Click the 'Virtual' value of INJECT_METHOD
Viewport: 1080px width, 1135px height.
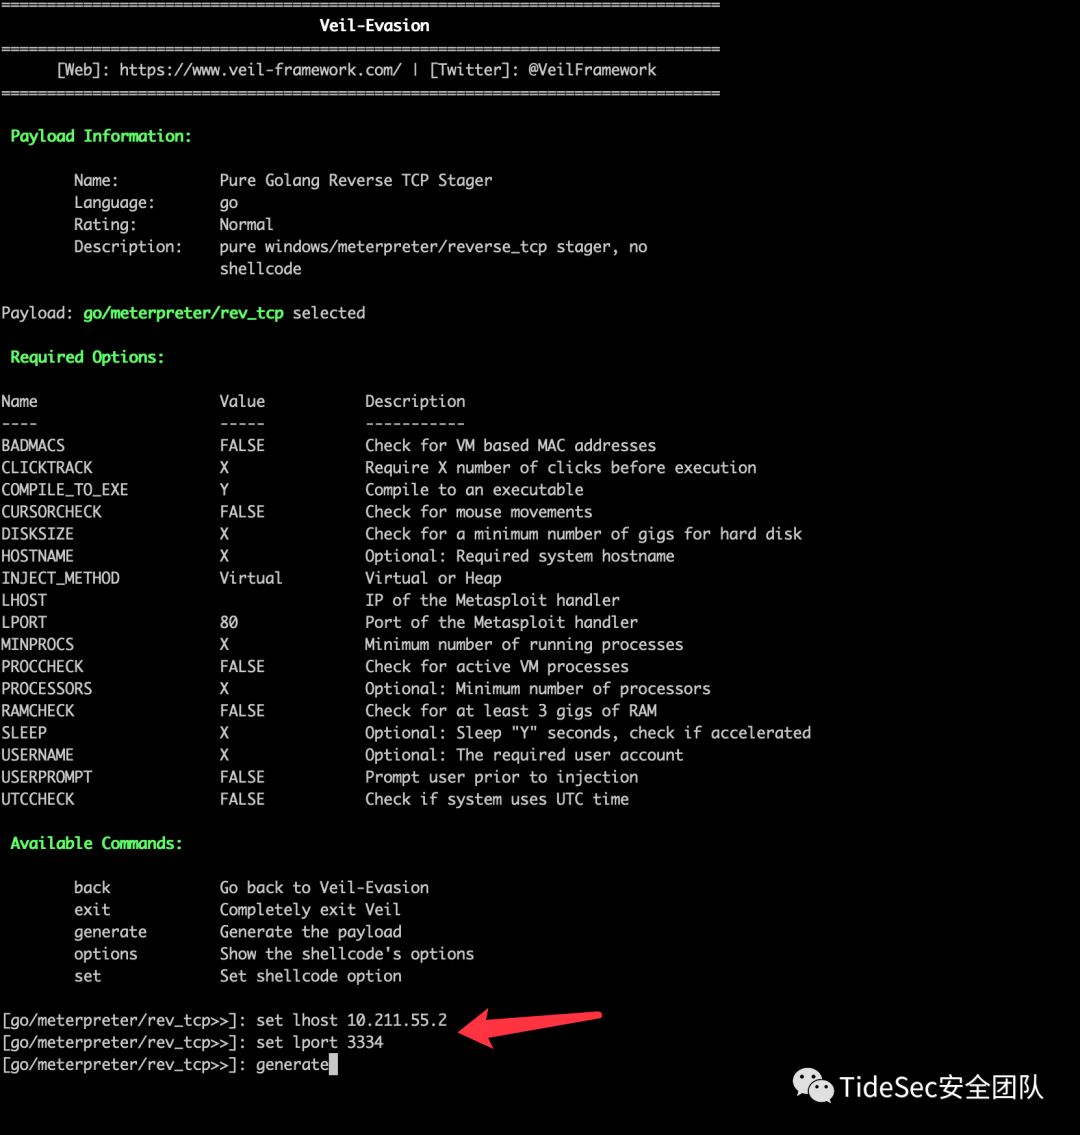250,578
